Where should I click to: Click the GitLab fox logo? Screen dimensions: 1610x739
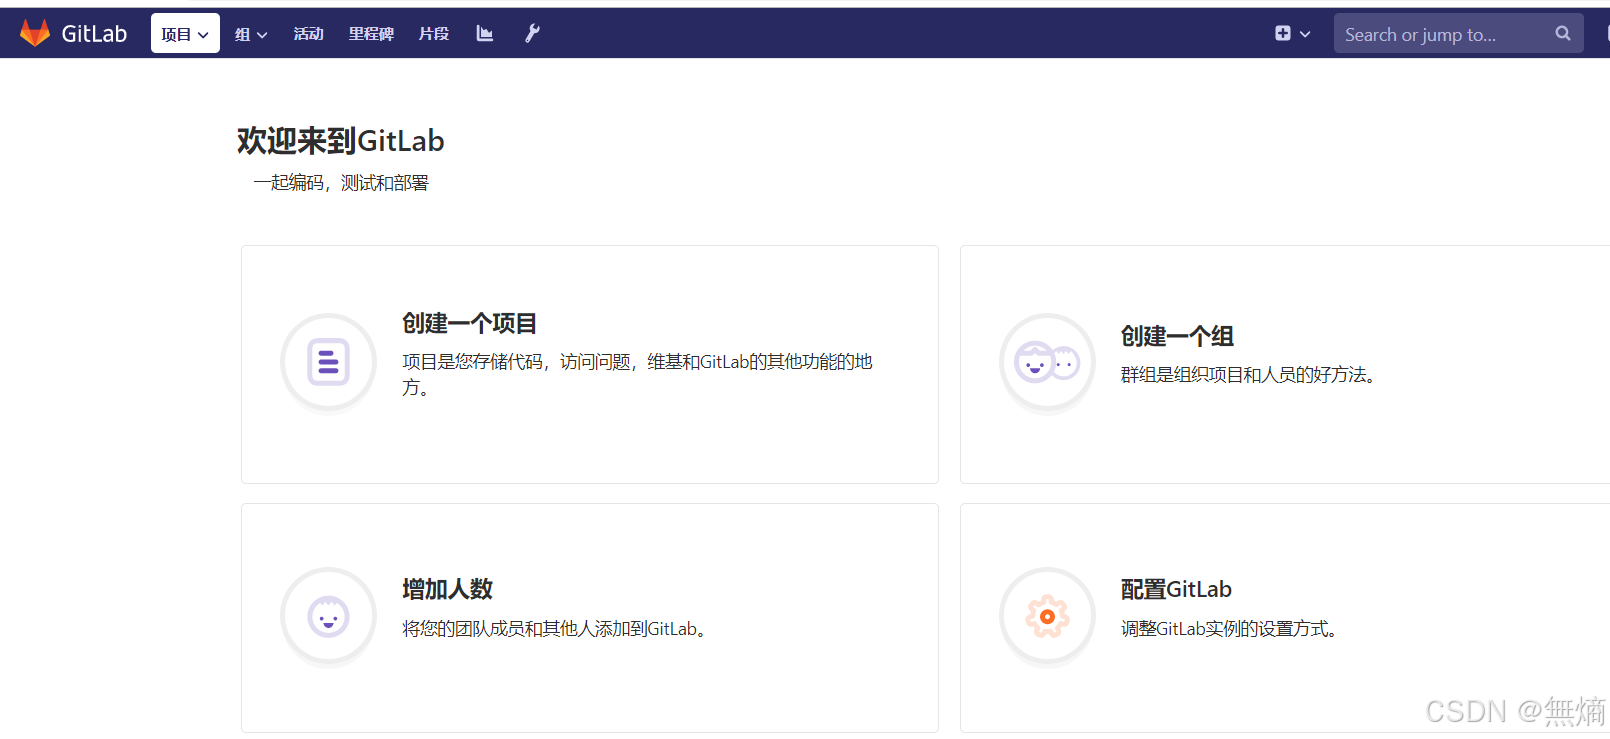pyautogui.click(x=35, y=33)
